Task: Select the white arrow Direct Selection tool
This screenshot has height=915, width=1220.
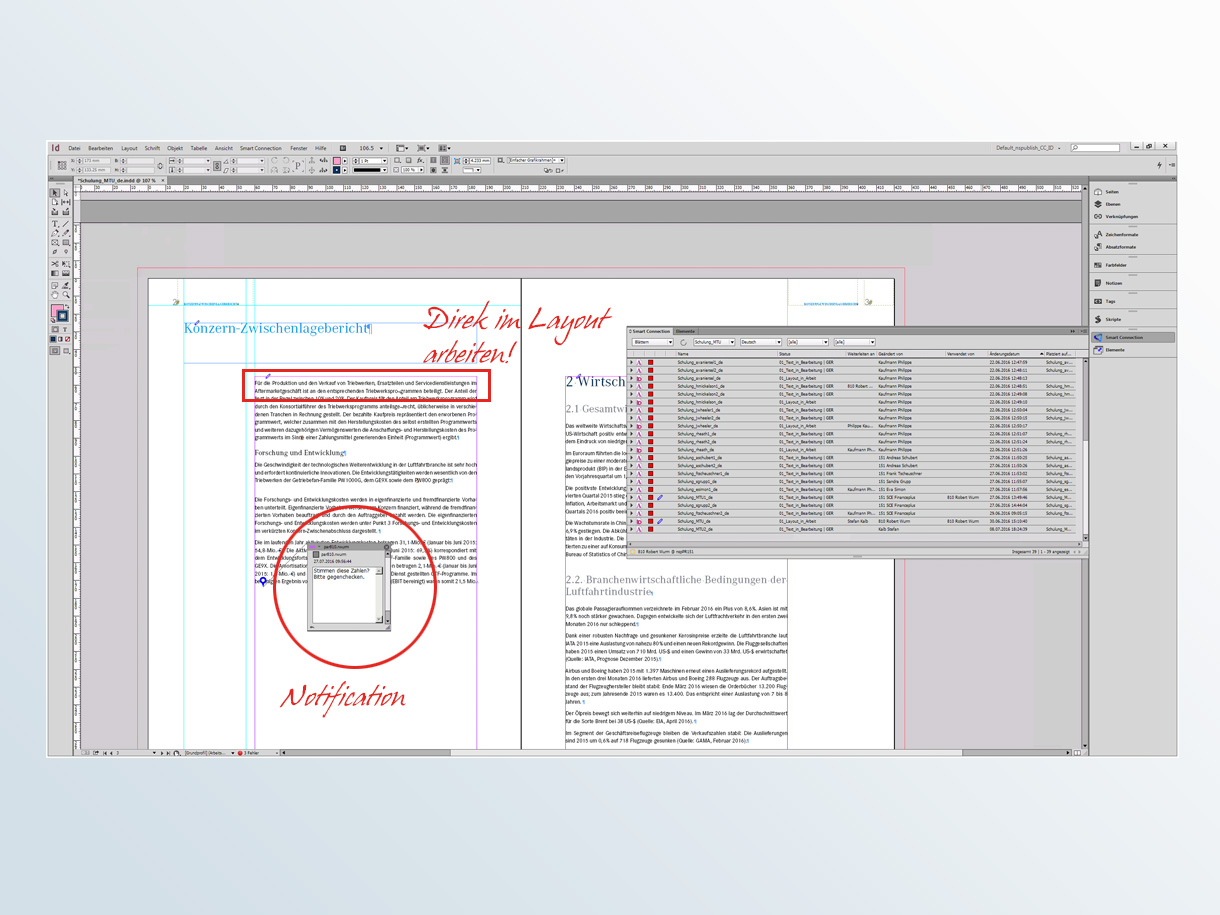Action: tap(66, 193)
